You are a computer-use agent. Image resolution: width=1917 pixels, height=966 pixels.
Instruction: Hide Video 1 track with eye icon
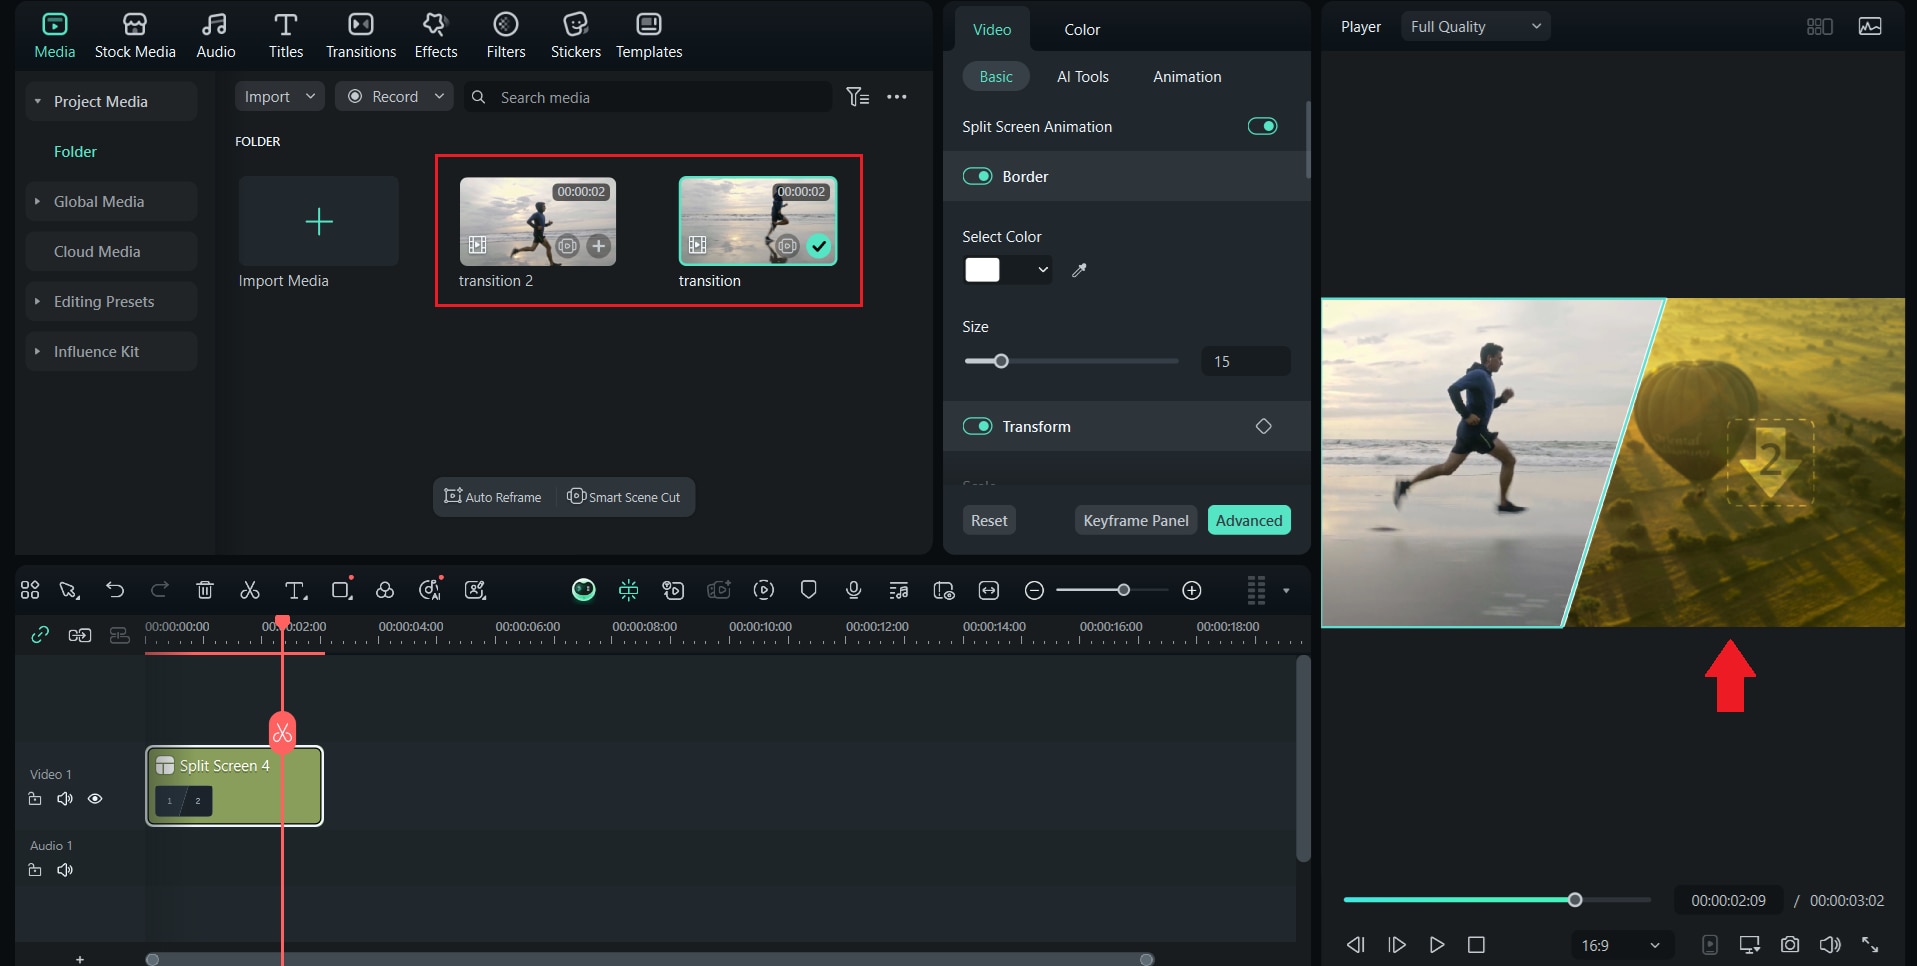(95, 799)
